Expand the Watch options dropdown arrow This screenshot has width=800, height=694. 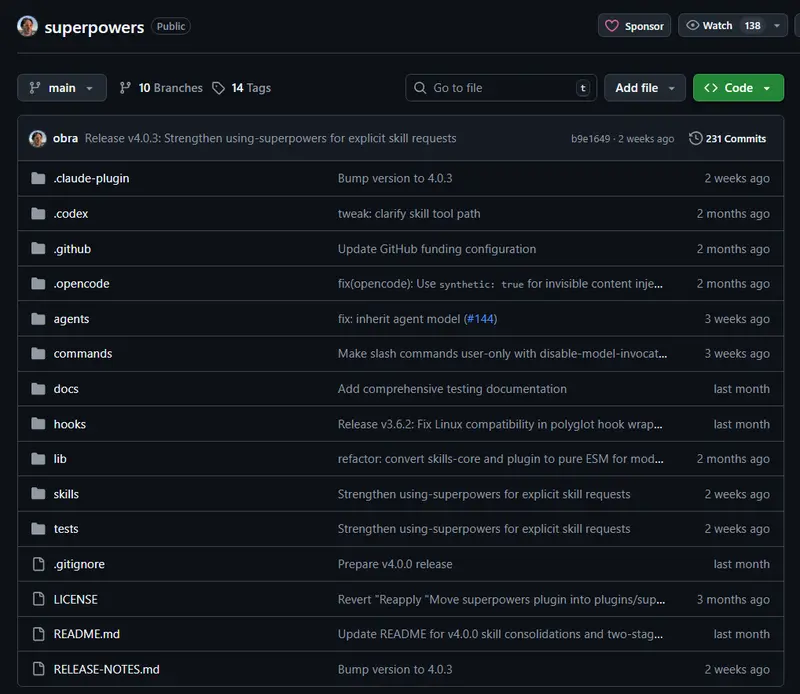click(x=778, y=26)
